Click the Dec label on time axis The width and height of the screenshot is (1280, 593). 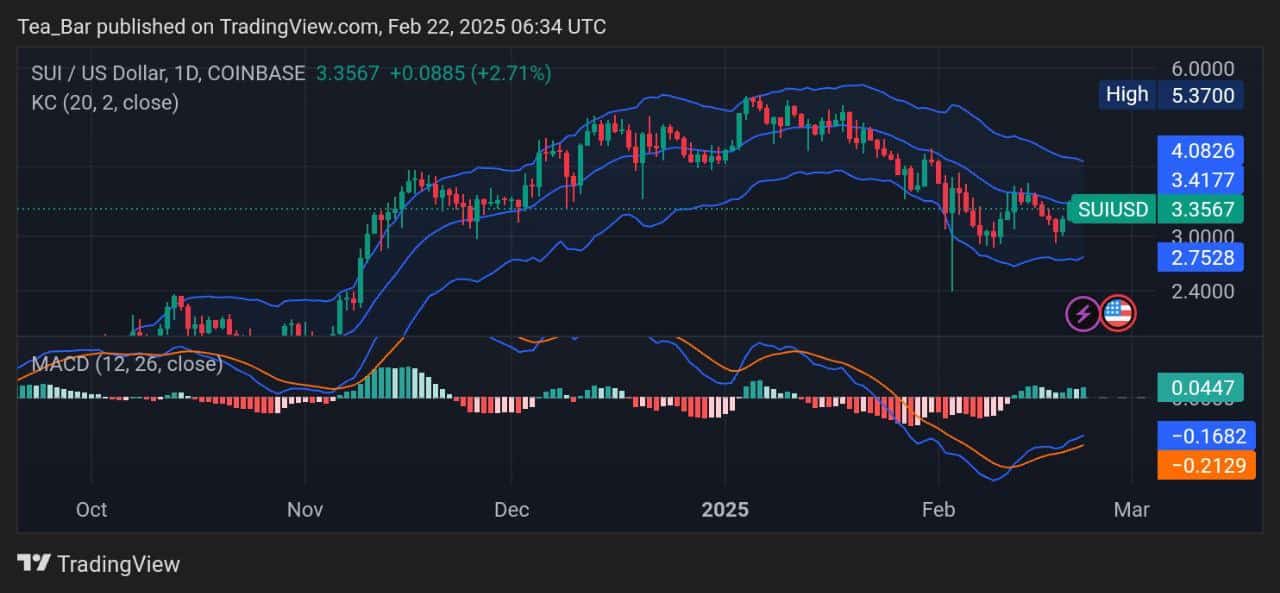[512, 509]
